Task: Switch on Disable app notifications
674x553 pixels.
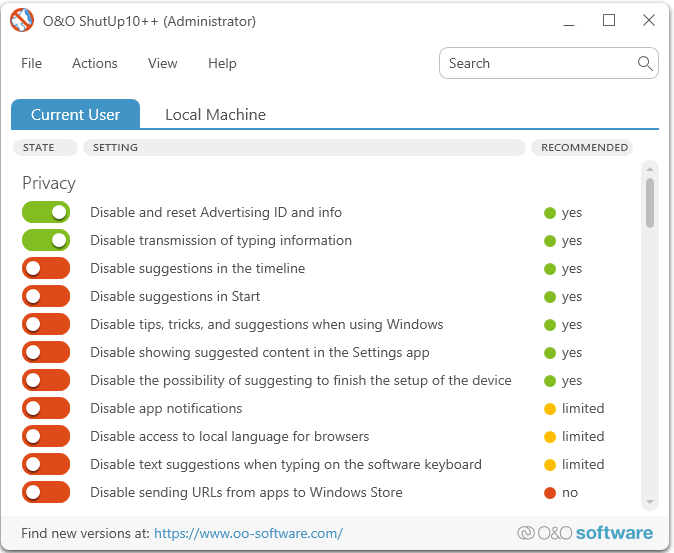Action: pos(46,408)
